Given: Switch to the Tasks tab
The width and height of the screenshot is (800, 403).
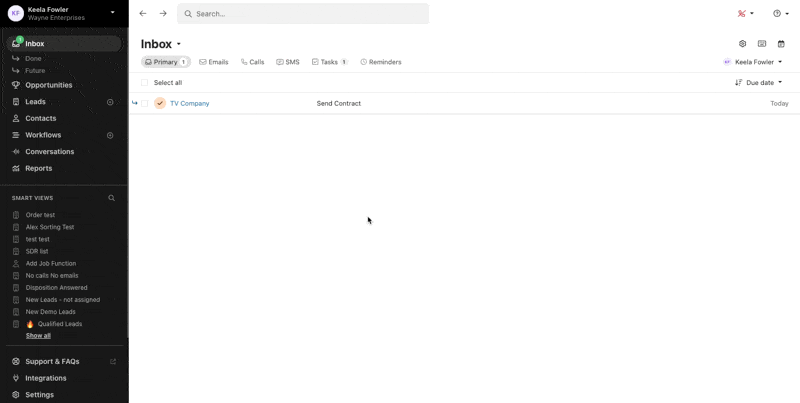Looking at the screenshot, I should coord(330,62).
